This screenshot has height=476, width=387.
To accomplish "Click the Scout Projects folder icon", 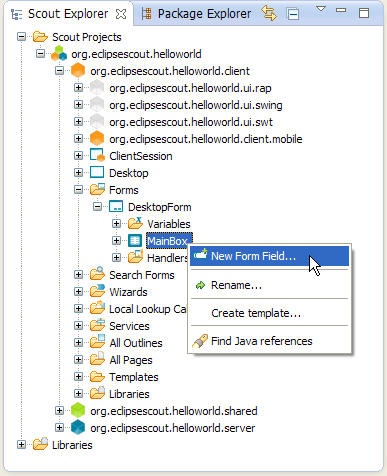I will coord(40,37).
